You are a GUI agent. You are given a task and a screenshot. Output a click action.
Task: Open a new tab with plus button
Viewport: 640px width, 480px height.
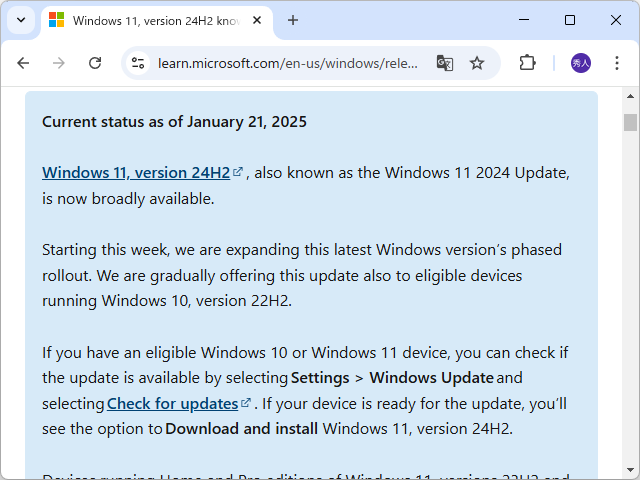293,20
